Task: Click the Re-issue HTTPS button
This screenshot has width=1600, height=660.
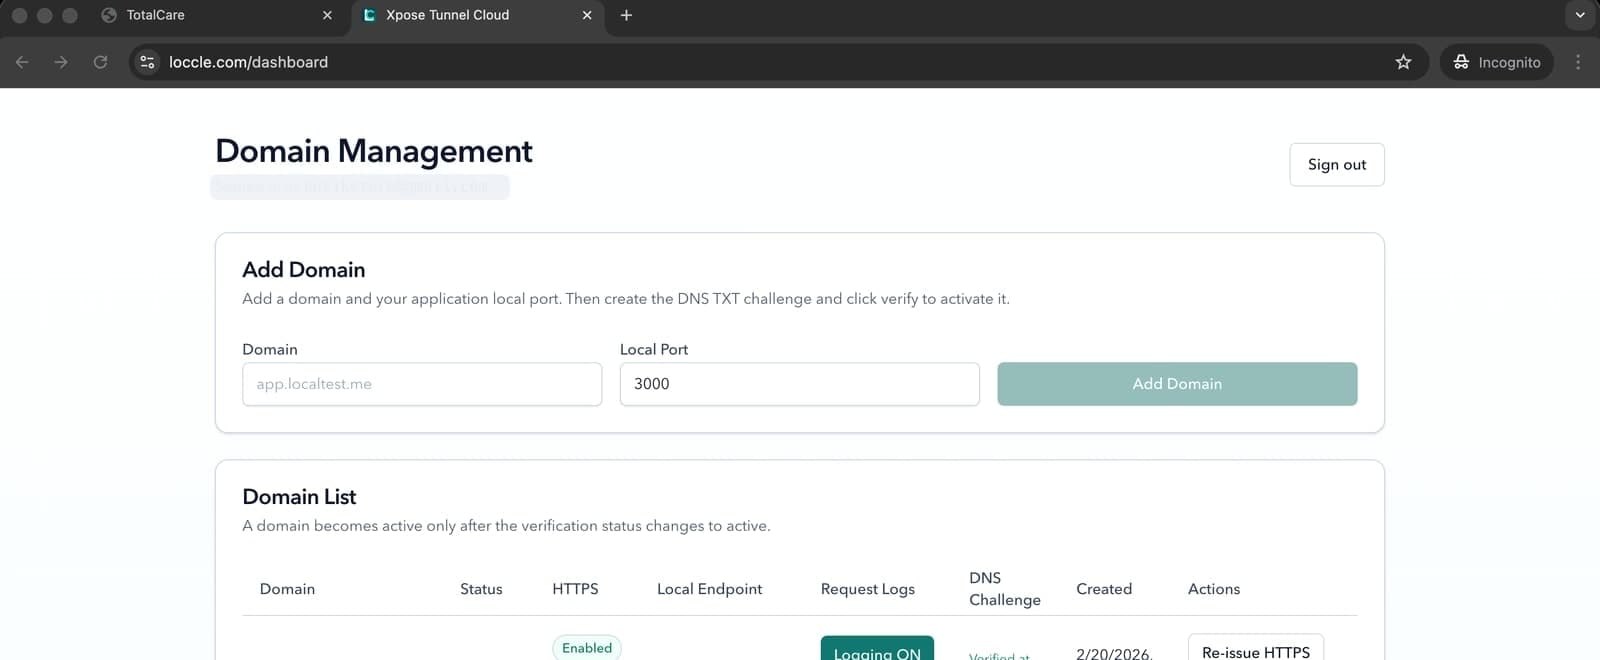Action: pyautogui.click(x=1256, y=649)
